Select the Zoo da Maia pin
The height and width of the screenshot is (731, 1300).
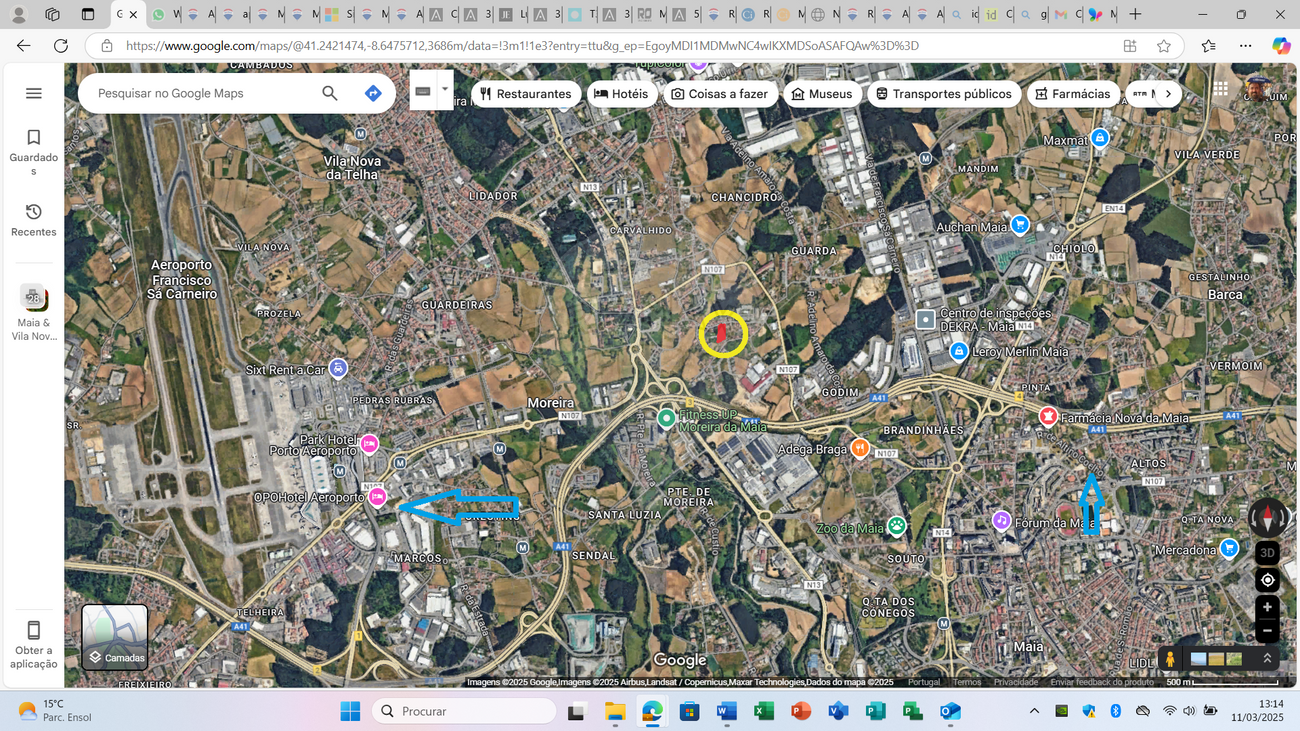coord(897,527)
